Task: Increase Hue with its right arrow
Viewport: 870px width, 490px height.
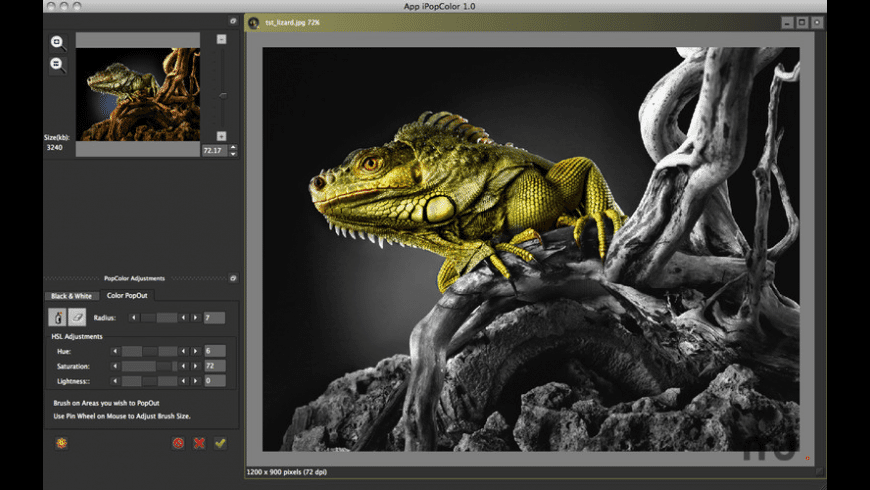Action: (195, 351)
